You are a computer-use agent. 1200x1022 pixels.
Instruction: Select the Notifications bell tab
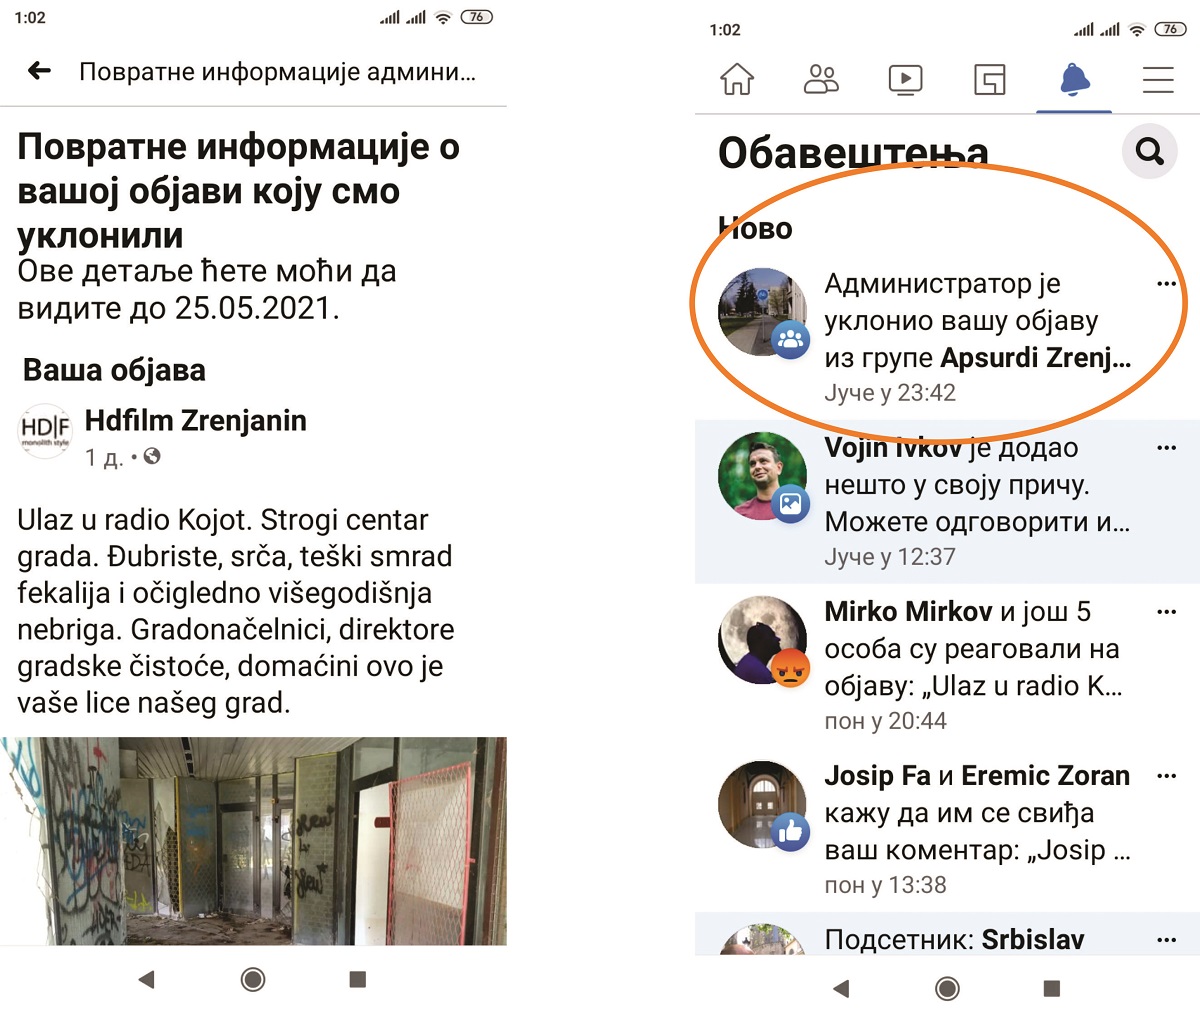point(1074,79)
